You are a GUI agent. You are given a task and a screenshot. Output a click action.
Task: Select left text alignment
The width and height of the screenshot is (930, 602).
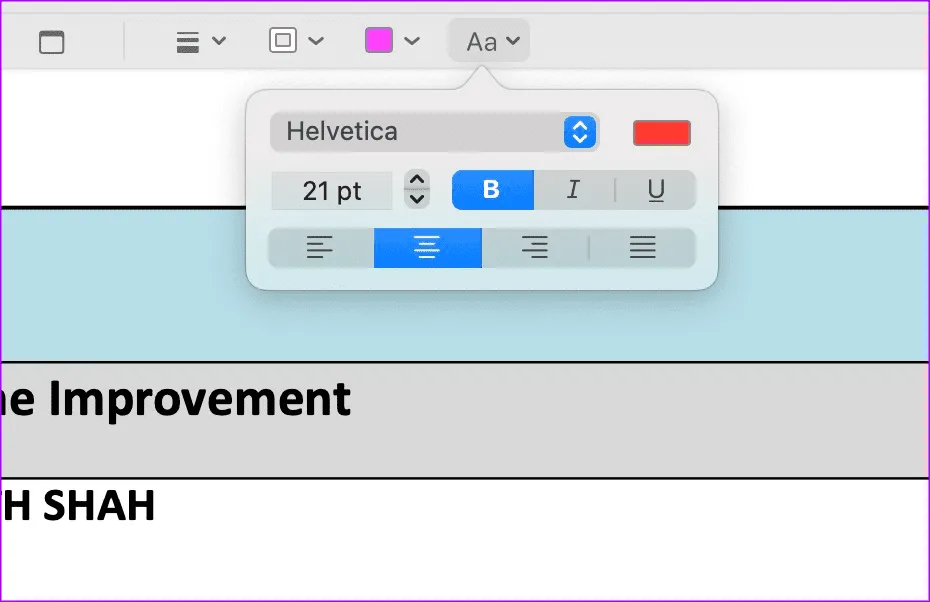coord(321,249)
